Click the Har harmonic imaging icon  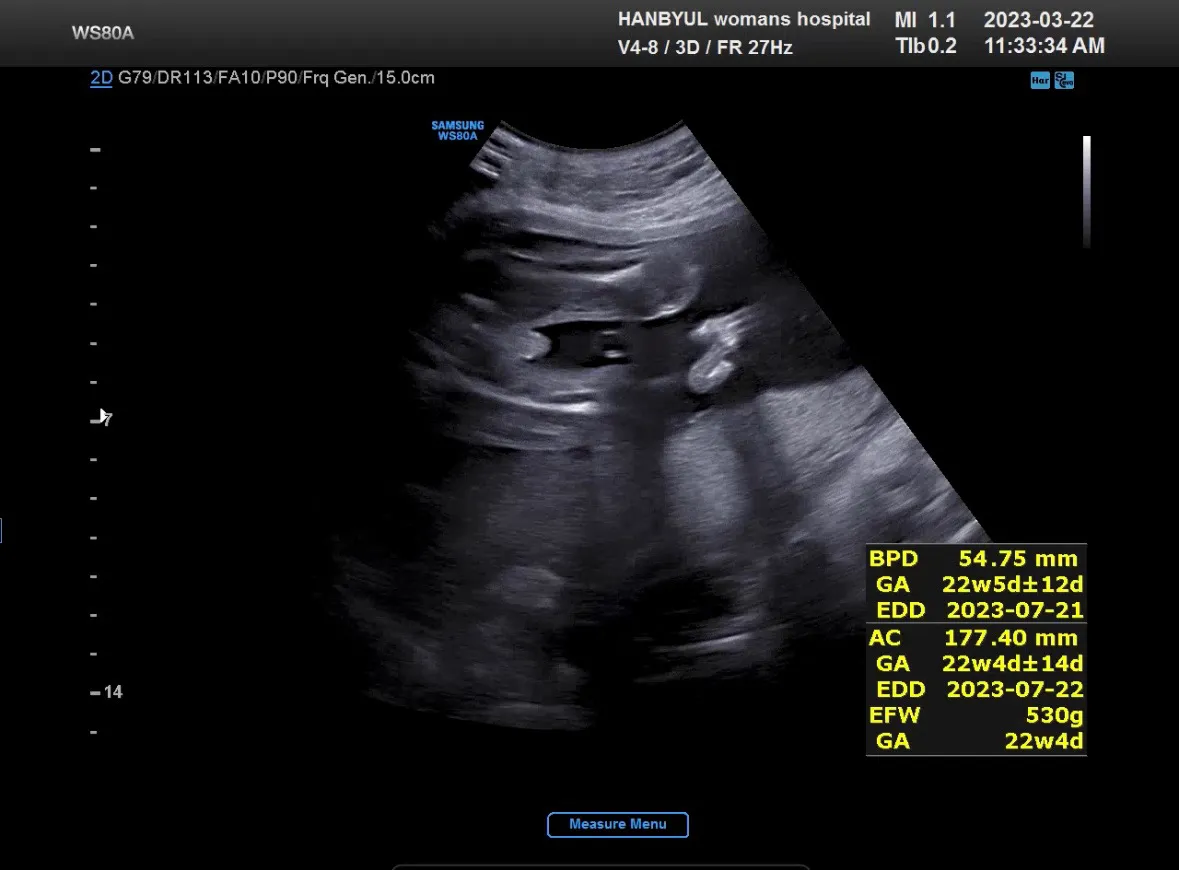1040,80
